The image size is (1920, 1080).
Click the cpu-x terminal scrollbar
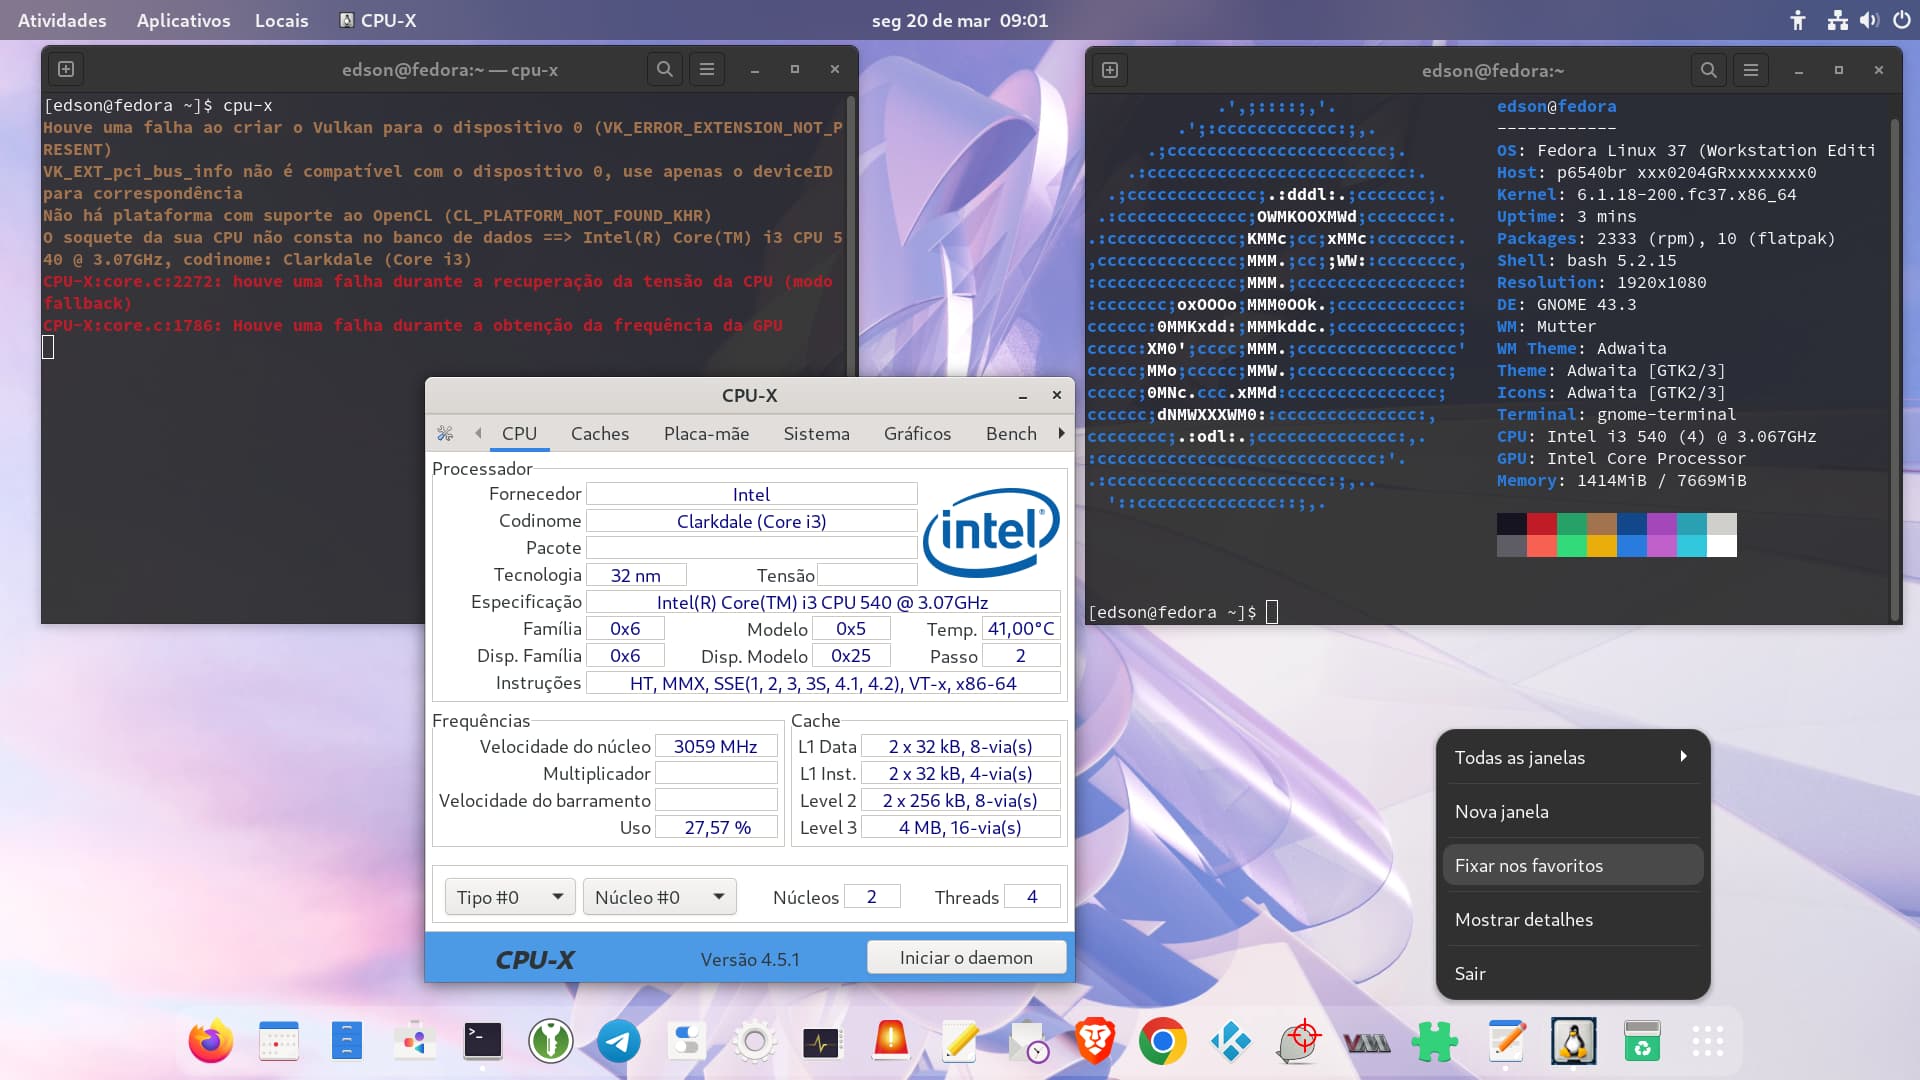click(851, 235)
